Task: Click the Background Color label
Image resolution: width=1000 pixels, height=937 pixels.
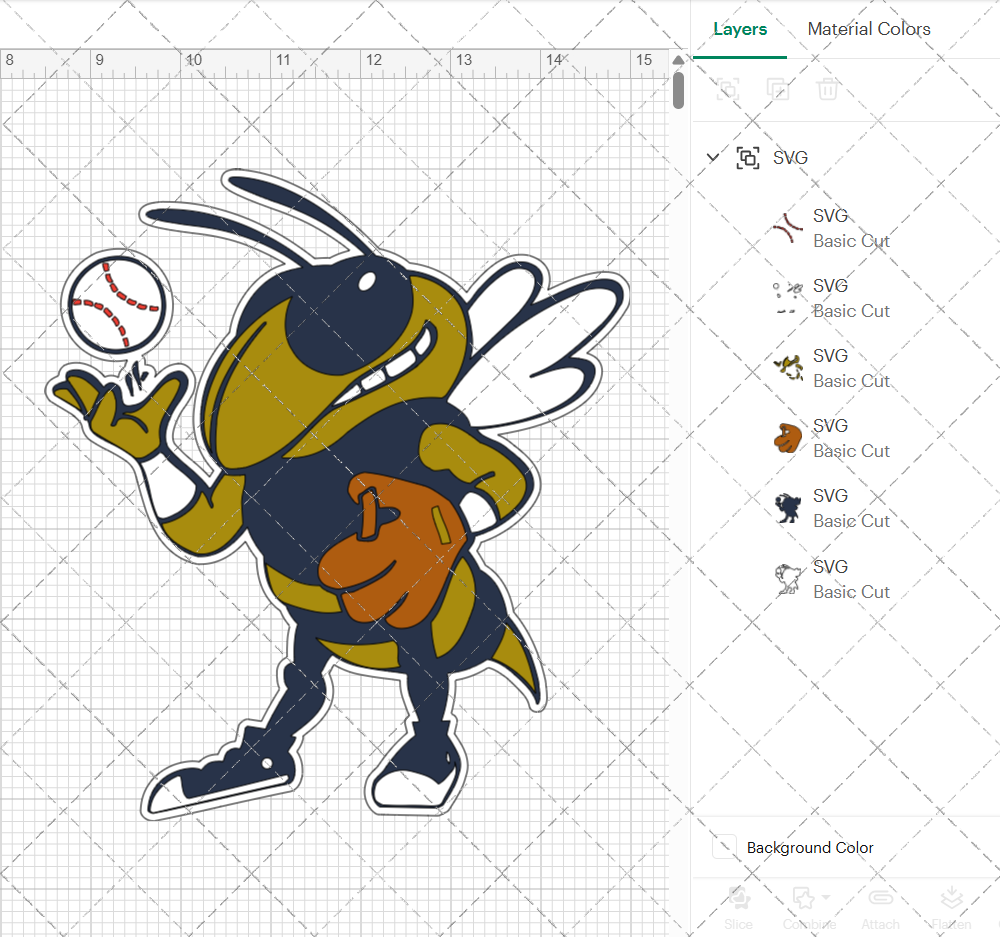Action: tap(810, 848)
